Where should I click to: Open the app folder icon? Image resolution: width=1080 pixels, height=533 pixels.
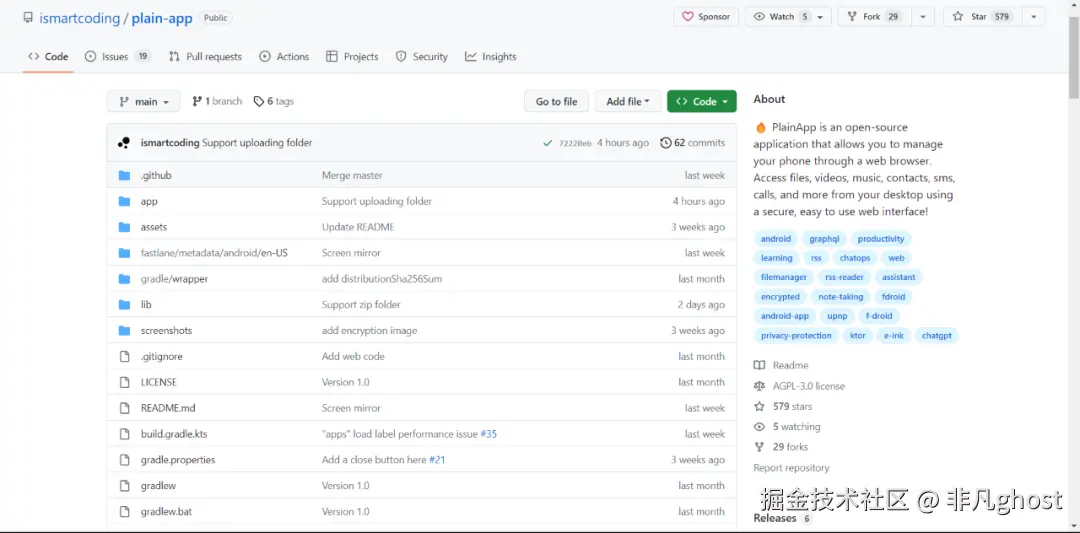click(124, 201)
